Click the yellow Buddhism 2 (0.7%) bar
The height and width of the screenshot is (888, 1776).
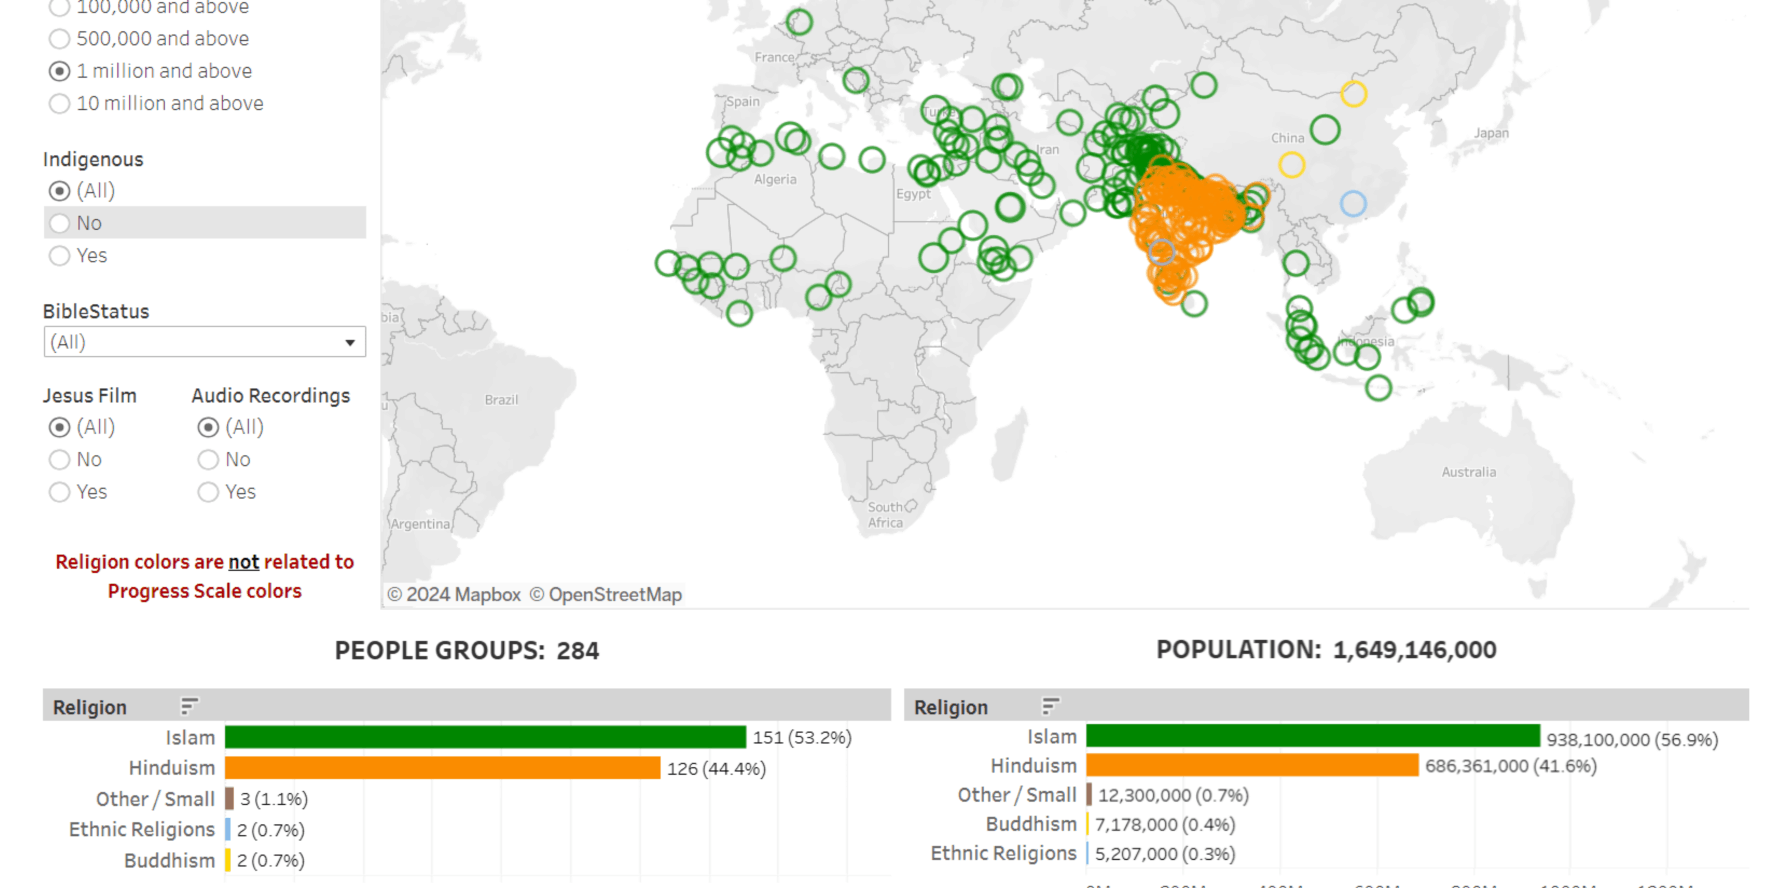point(228,860)
